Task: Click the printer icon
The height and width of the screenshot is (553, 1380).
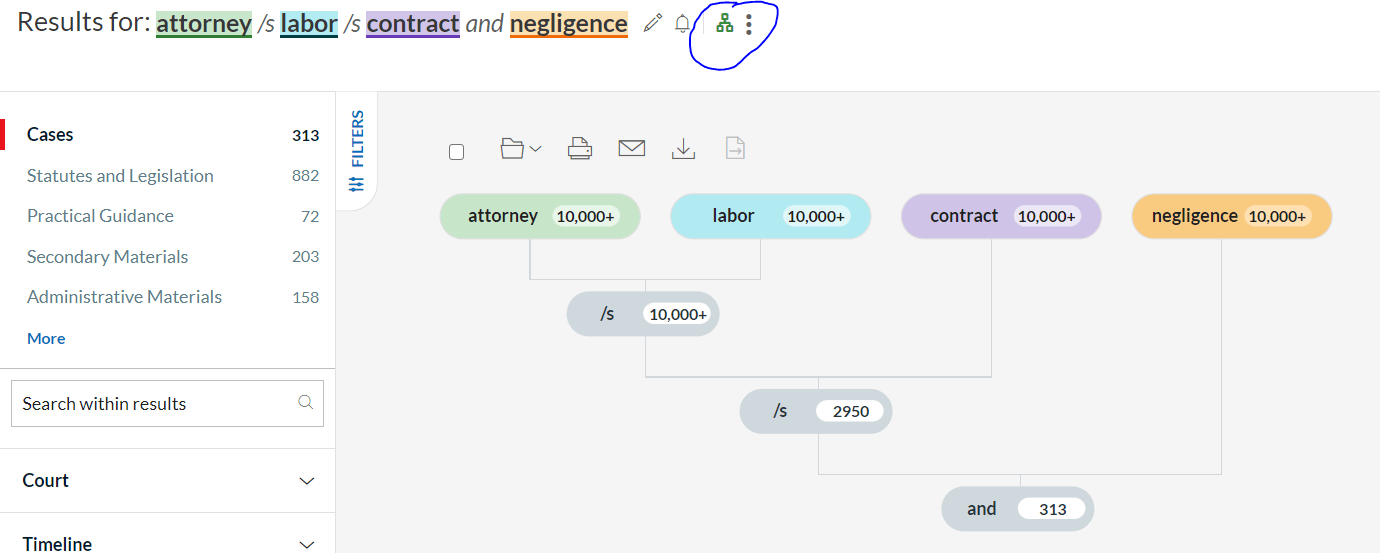Action: click(x=580, y=149)
